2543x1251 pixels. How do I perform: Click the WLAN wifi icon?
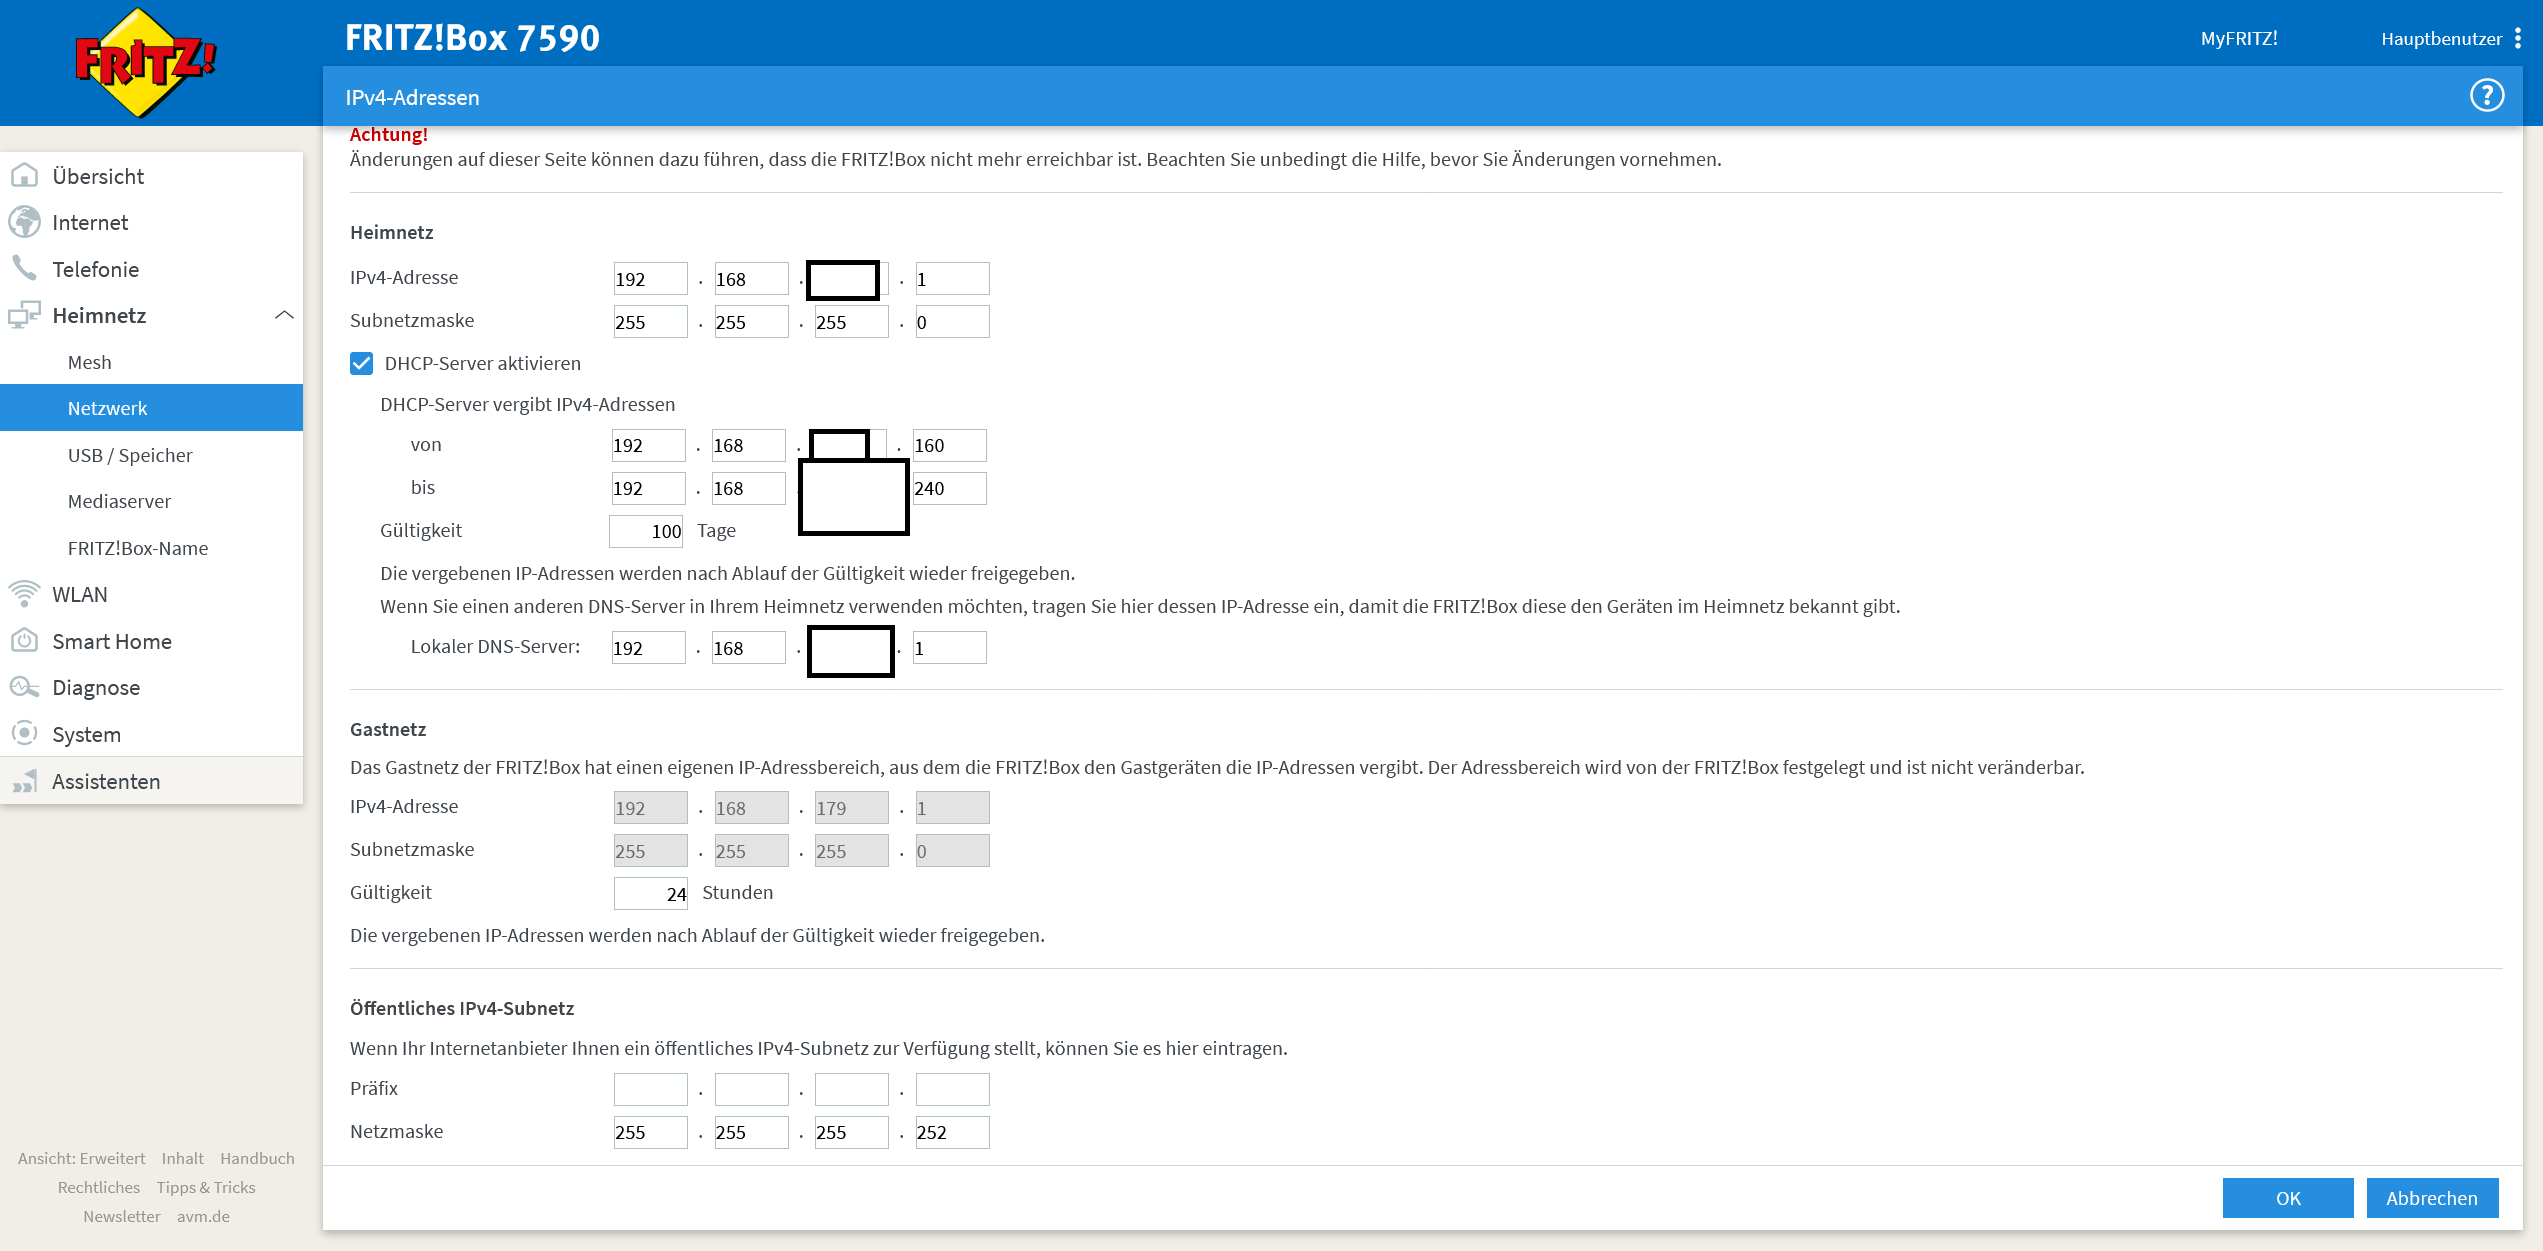24,594
